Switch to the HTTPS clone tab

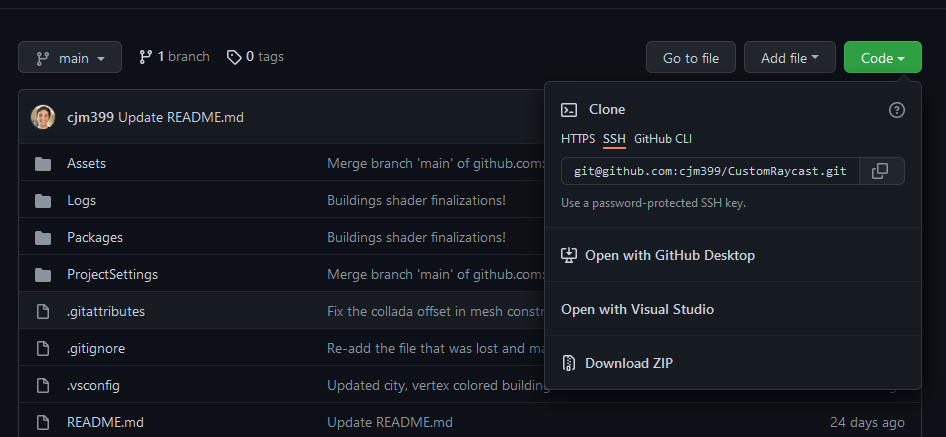578,139
